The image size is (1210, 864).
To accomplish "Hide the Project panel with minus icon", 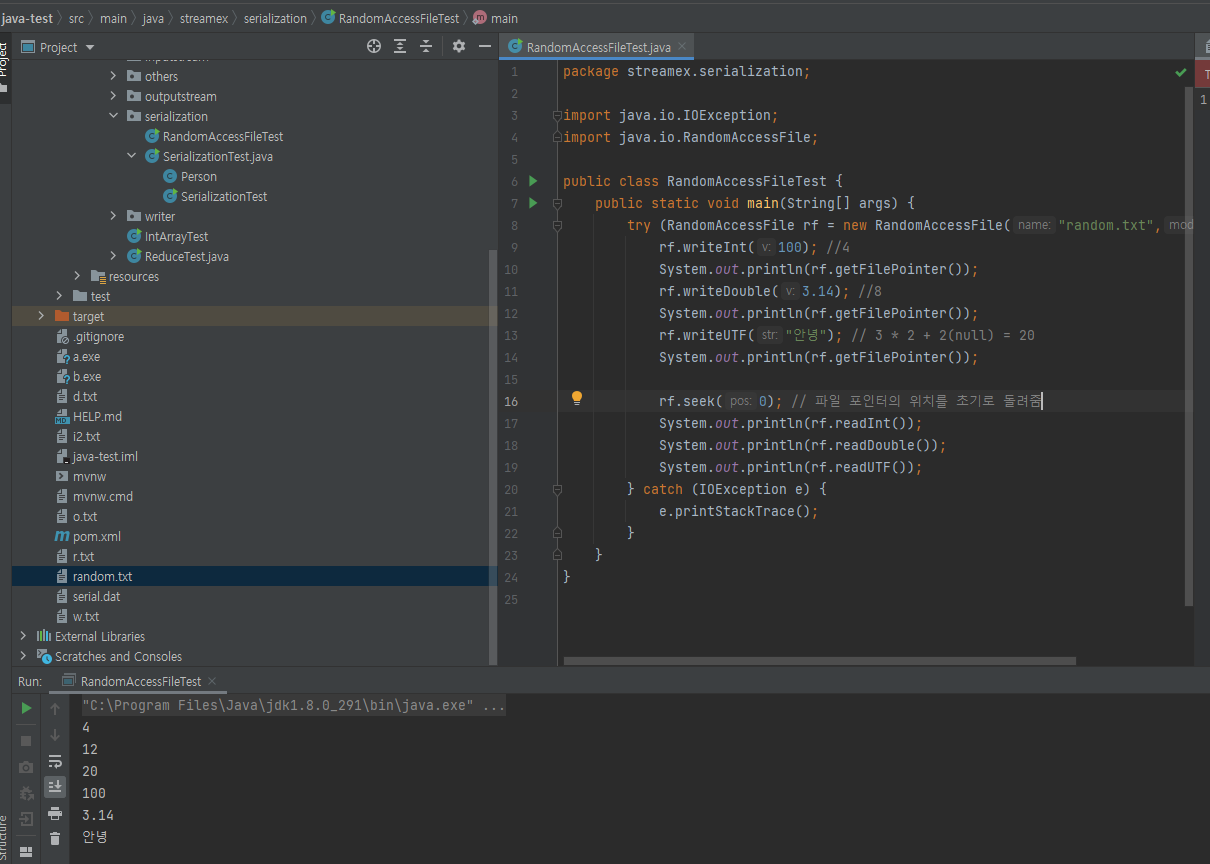I will [485, 46].
